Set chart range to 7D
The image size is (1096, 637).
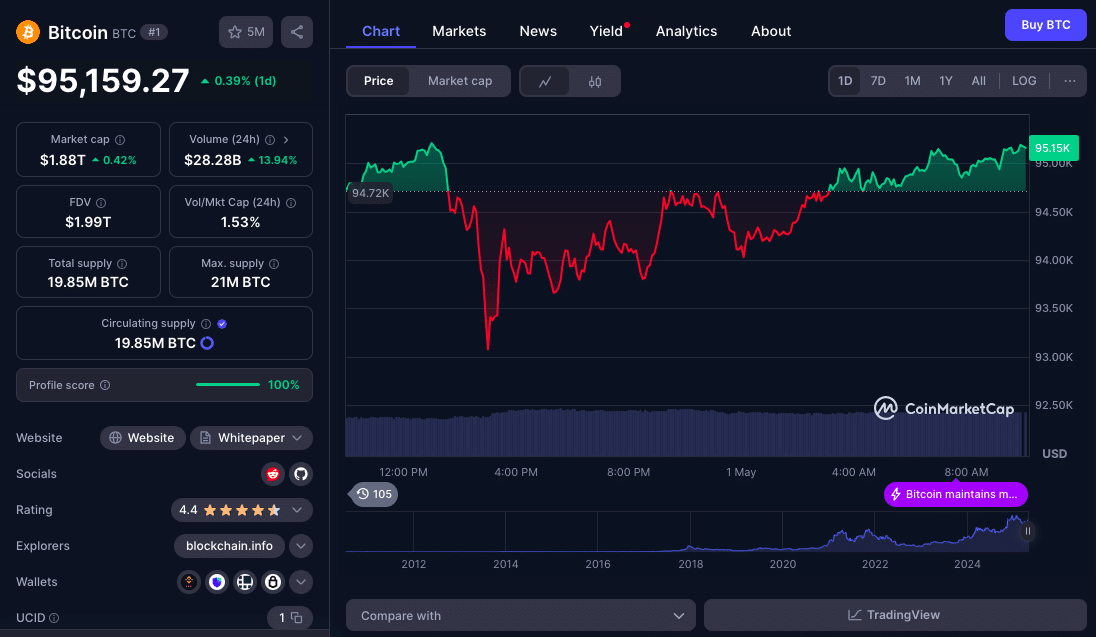tap(878, 81)
